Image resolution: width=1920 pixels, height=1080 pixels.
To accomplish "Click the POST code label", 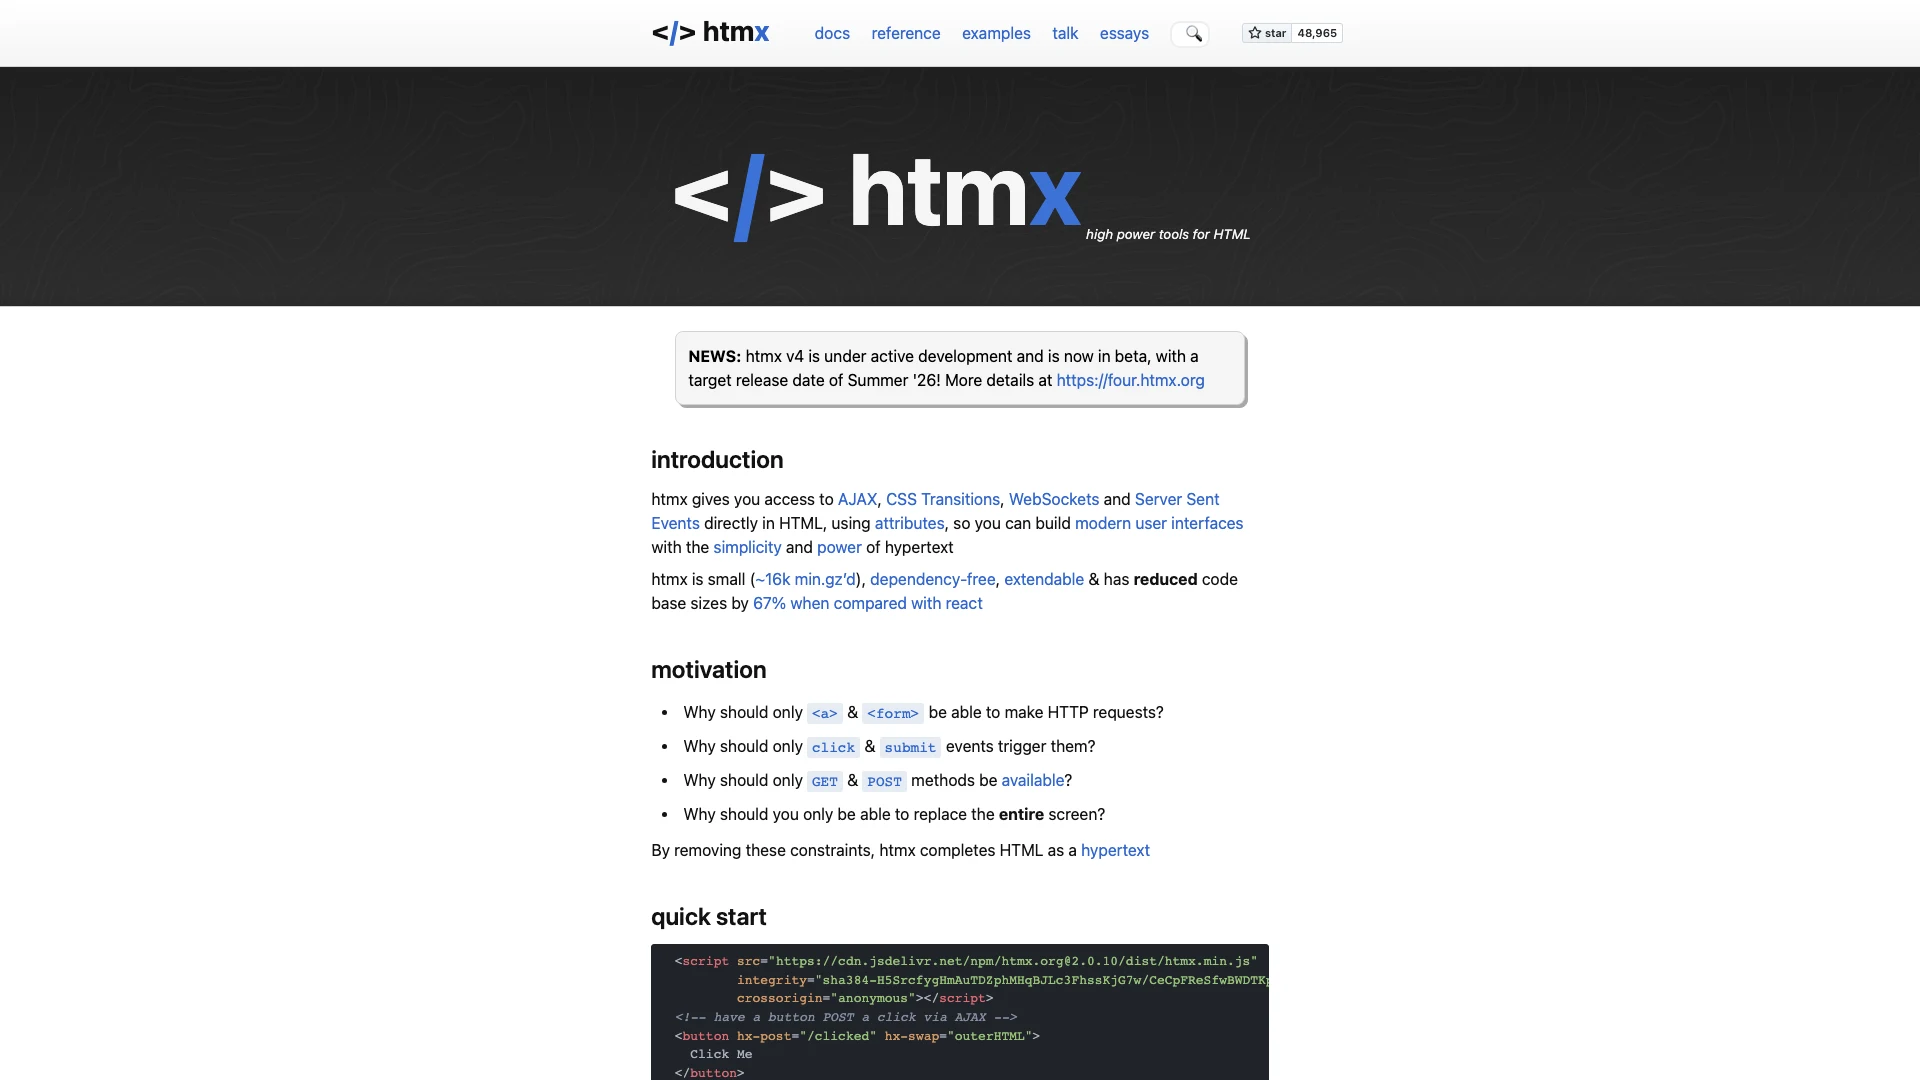I will coord(884,781).
